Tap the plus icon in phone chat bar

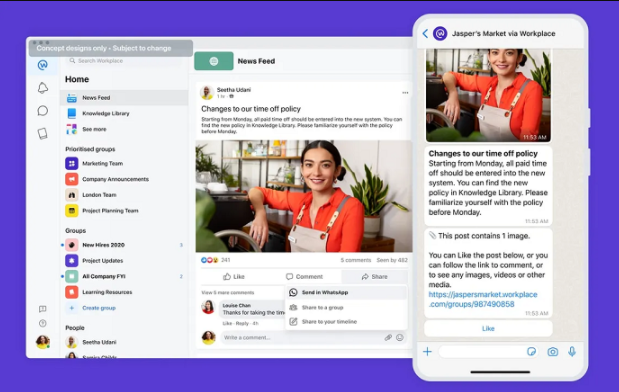[428, 351]
